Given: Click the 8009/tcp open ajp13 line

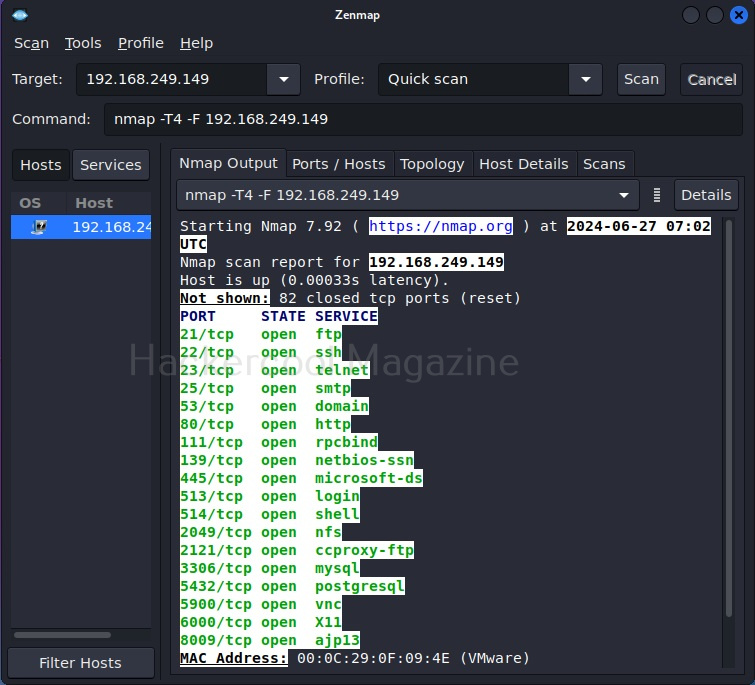Looking at the screenshot, I should (270, 641).
